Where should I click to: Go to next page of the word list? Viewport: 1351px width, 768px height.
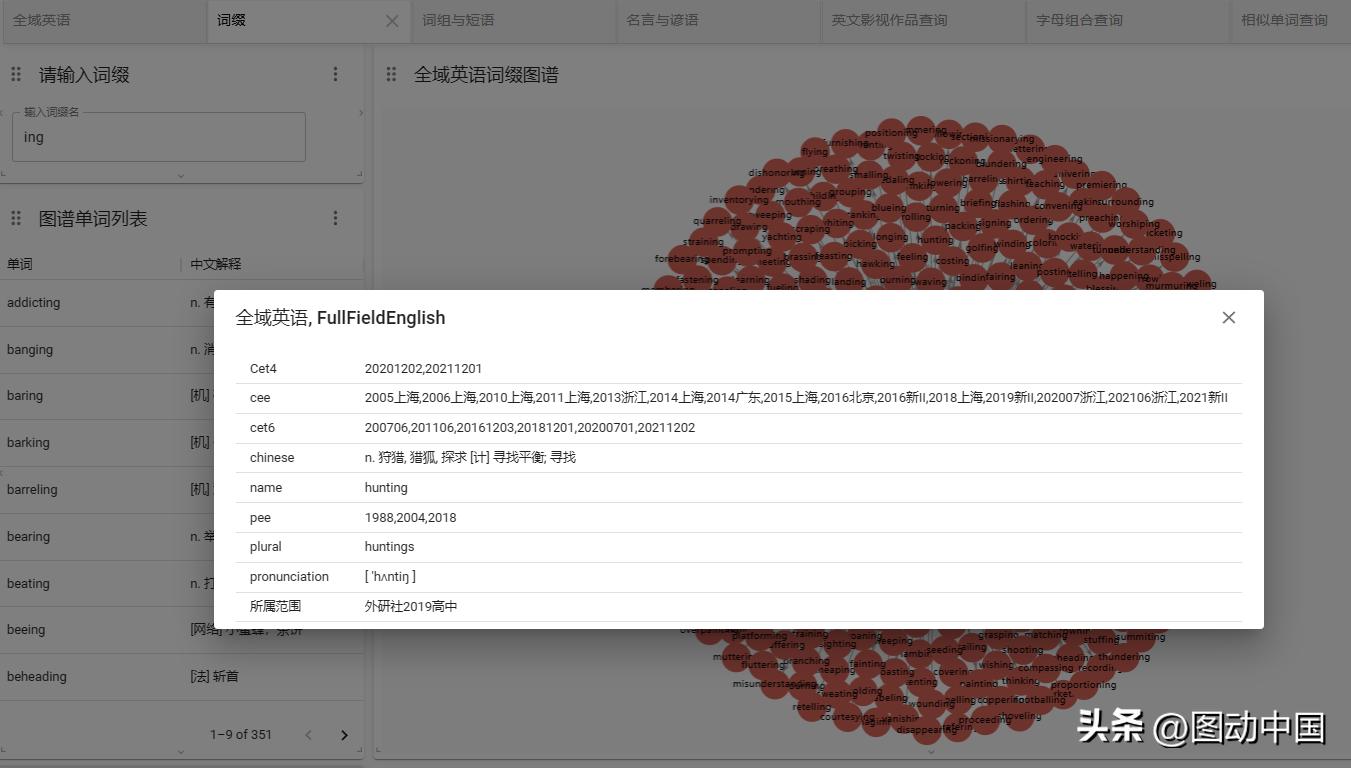344,734
